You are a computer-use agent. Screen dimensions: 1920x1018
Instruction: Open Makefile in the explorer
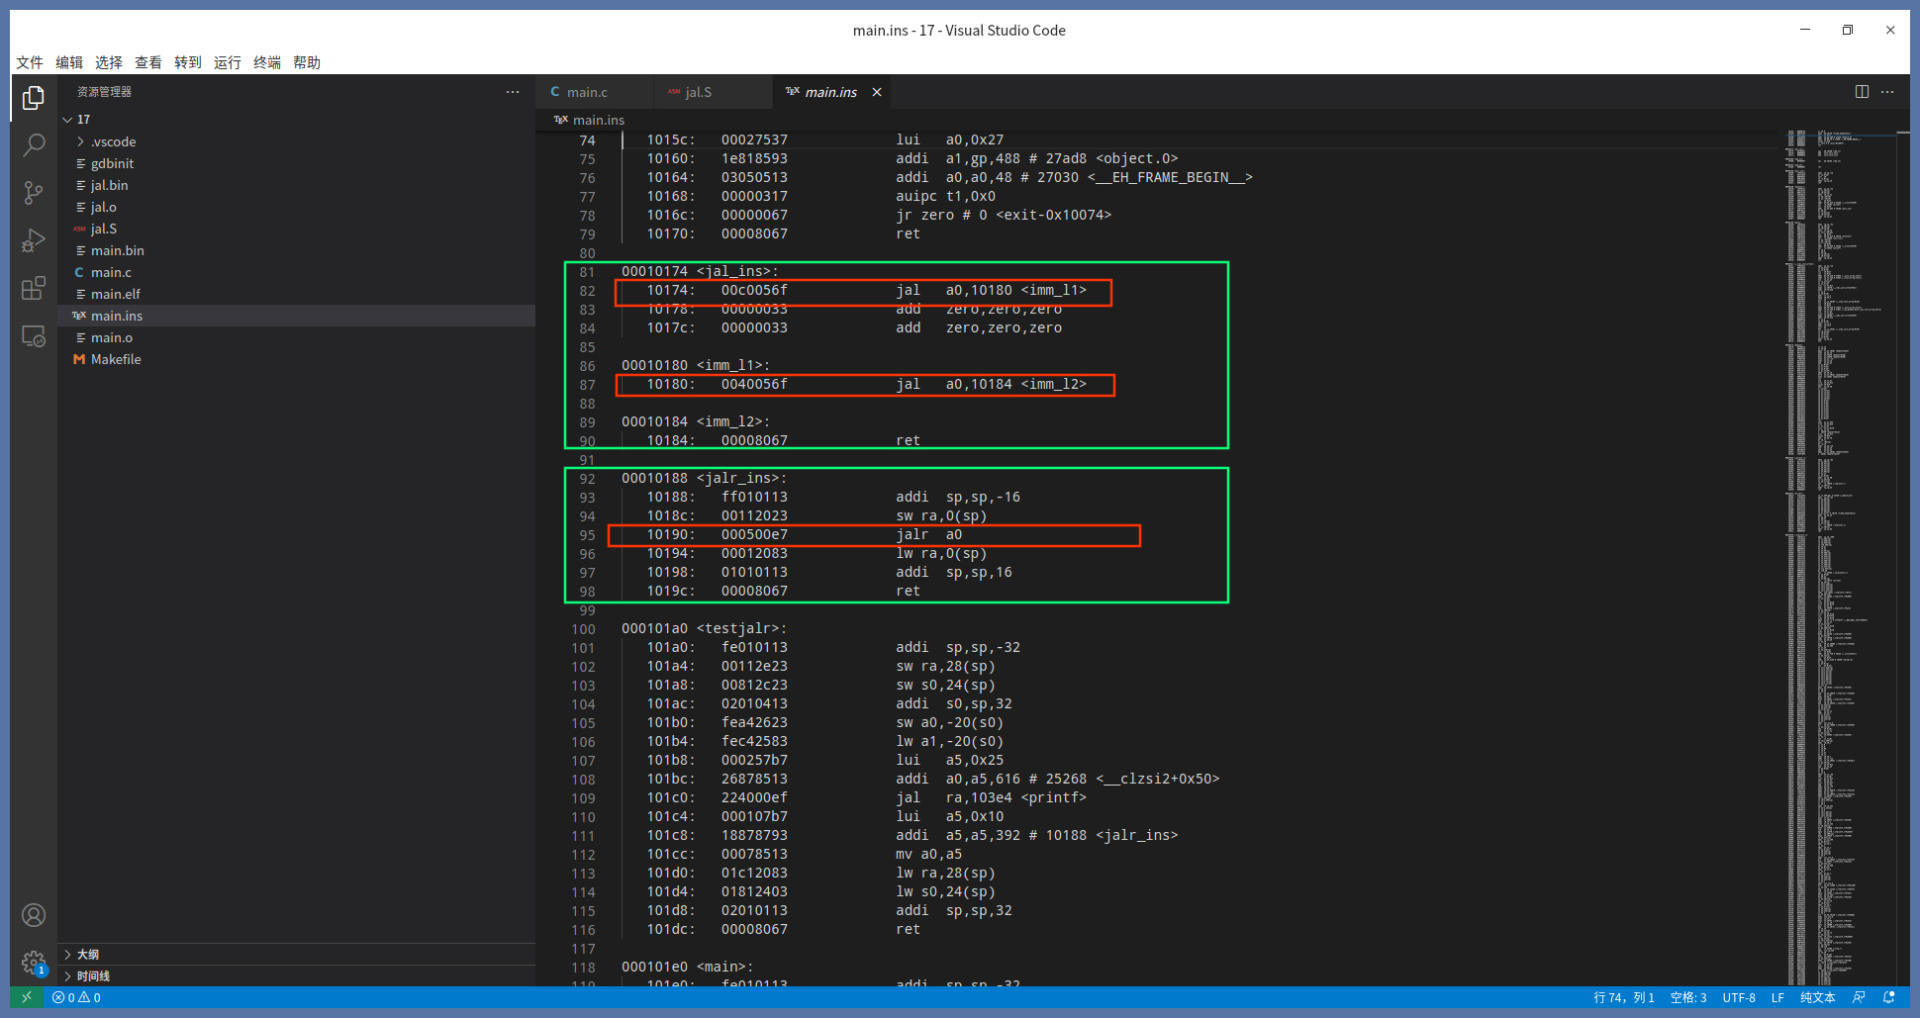pos(115,359)
